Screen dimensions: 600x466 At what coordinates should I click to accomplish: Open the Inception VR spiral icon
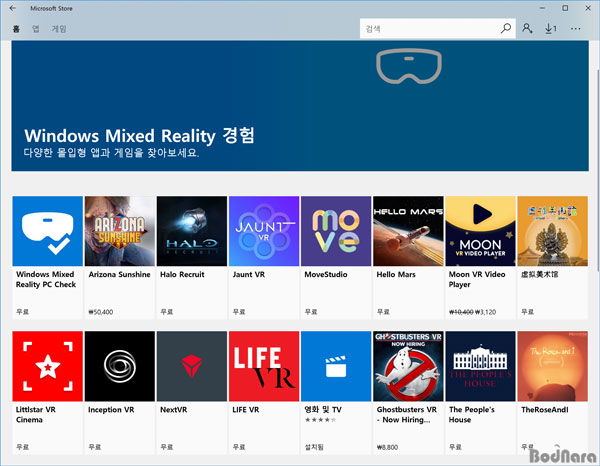120,366
